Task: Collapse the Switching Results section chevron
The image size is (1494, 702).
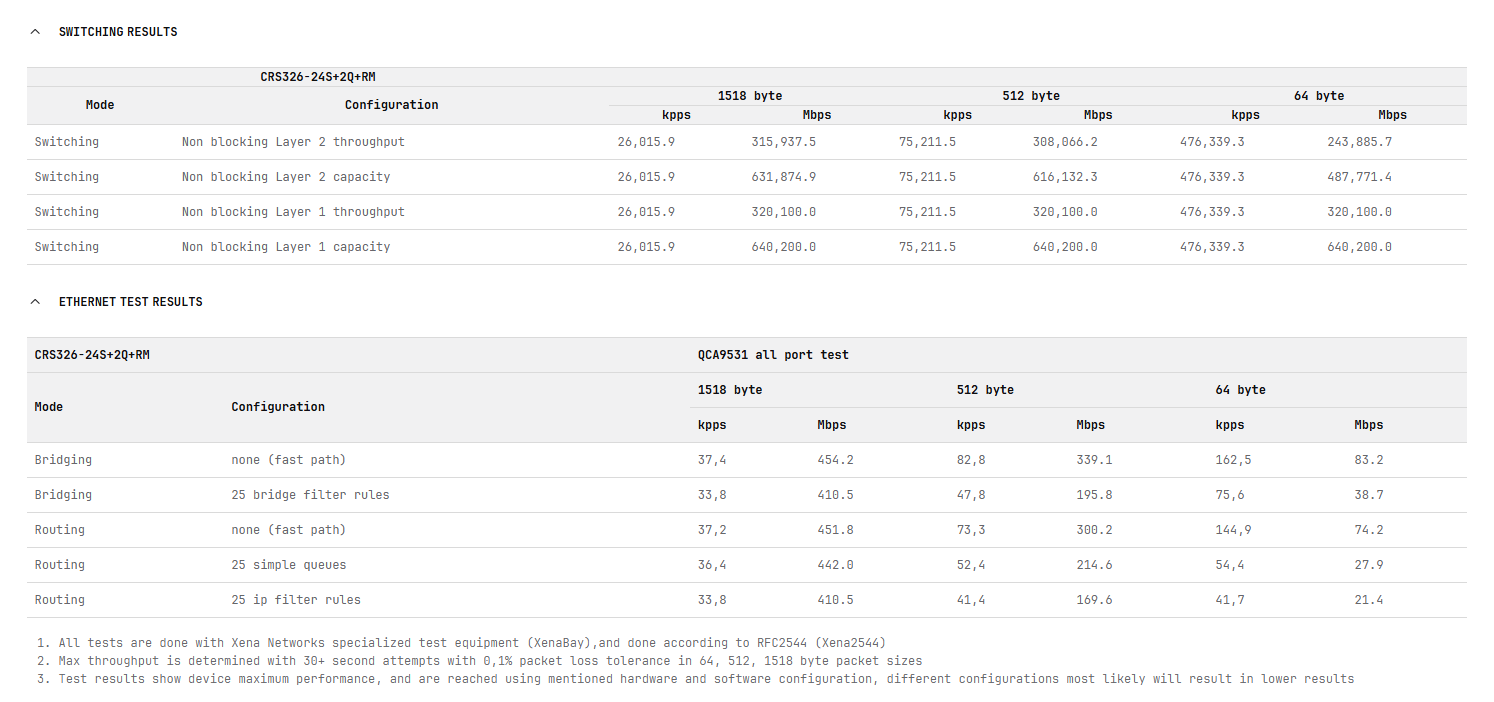Action: (x=36, y=32)
